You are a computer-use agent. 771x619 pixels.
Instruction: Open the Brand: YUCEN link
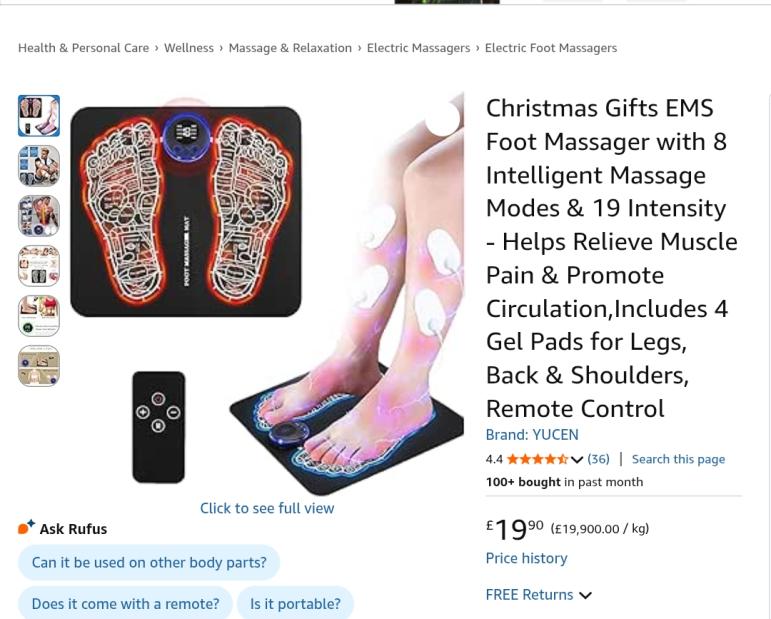click(532, 435)
